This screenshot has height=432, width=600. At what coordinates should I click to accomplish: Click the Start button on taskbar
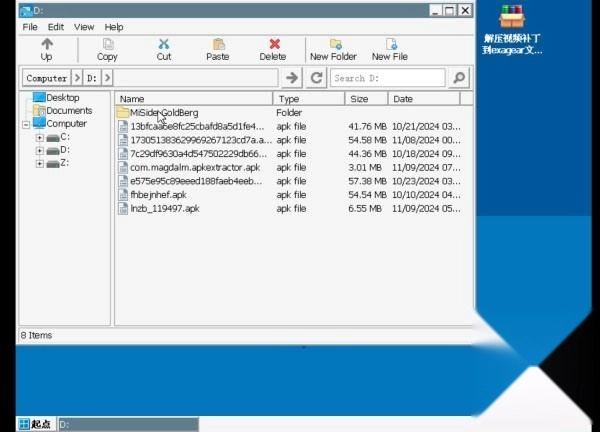(x=35, y=424)
